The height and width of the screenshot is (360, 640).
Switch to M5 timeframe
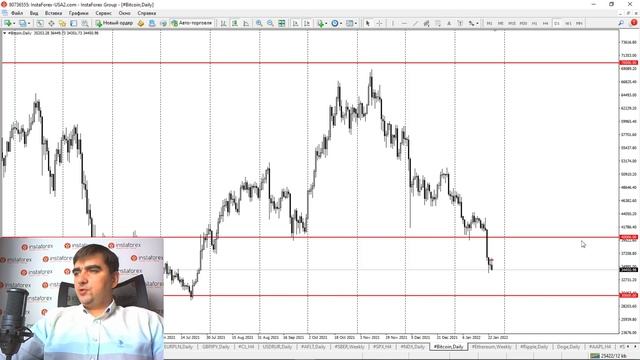coord(500,23)
